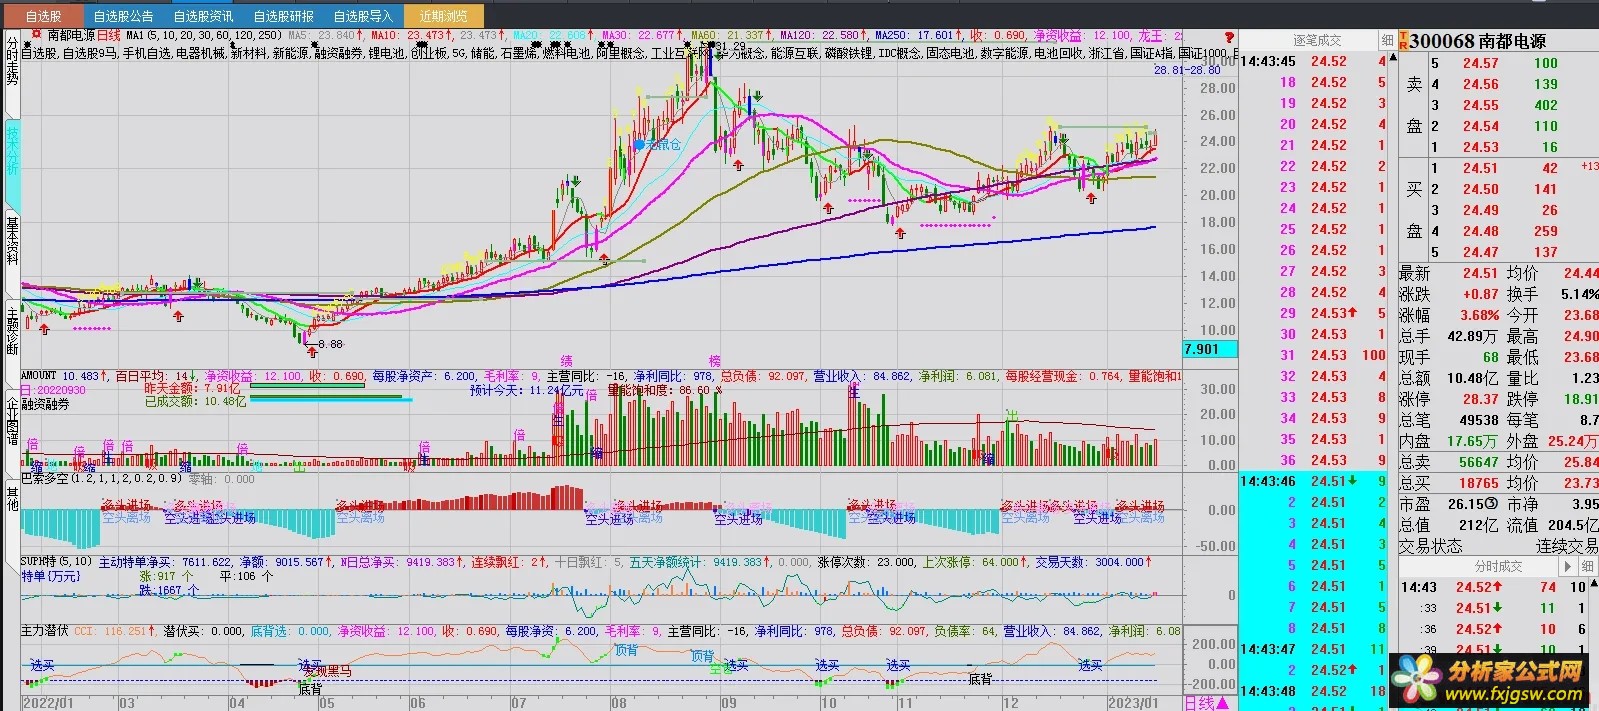Click sell level 2 price 24.54
1599x711 pixels.
pyautogui.click(x=1480, y=125)
